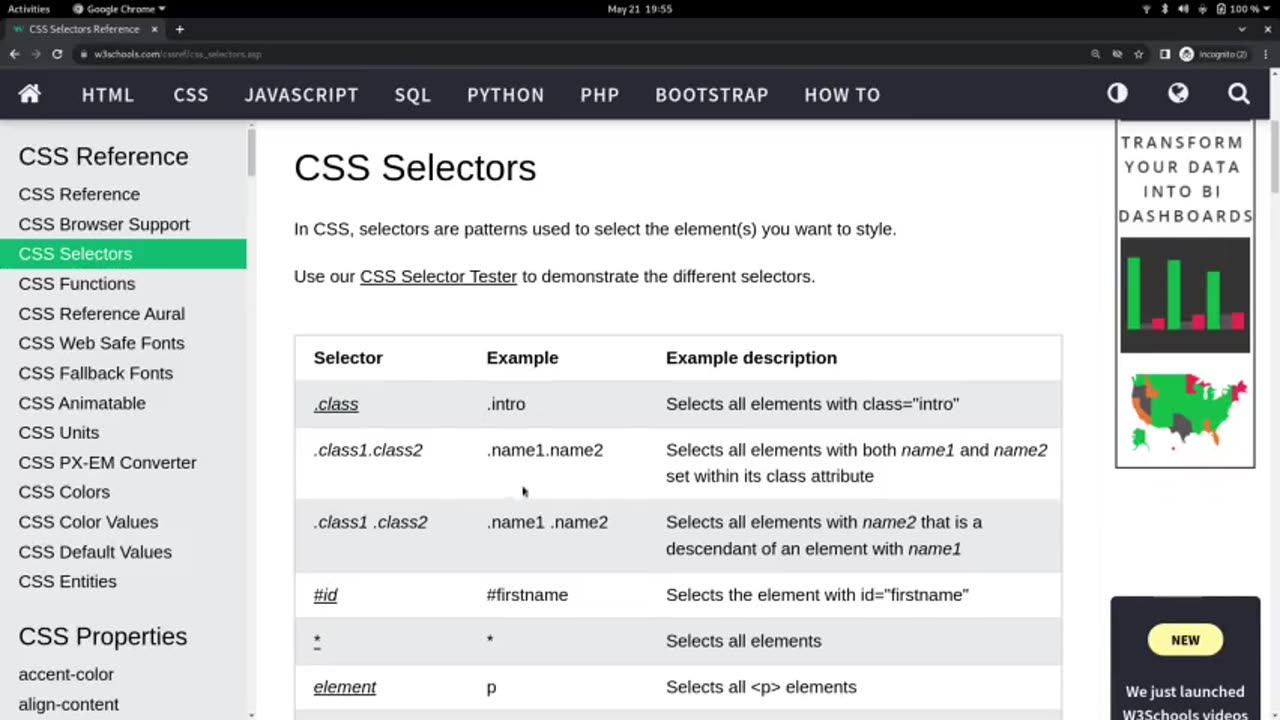Viewport: 1280px width, 720px height.
Task: Click the Bluetooth icon in the top bar
Action: tap(1165, 9)
